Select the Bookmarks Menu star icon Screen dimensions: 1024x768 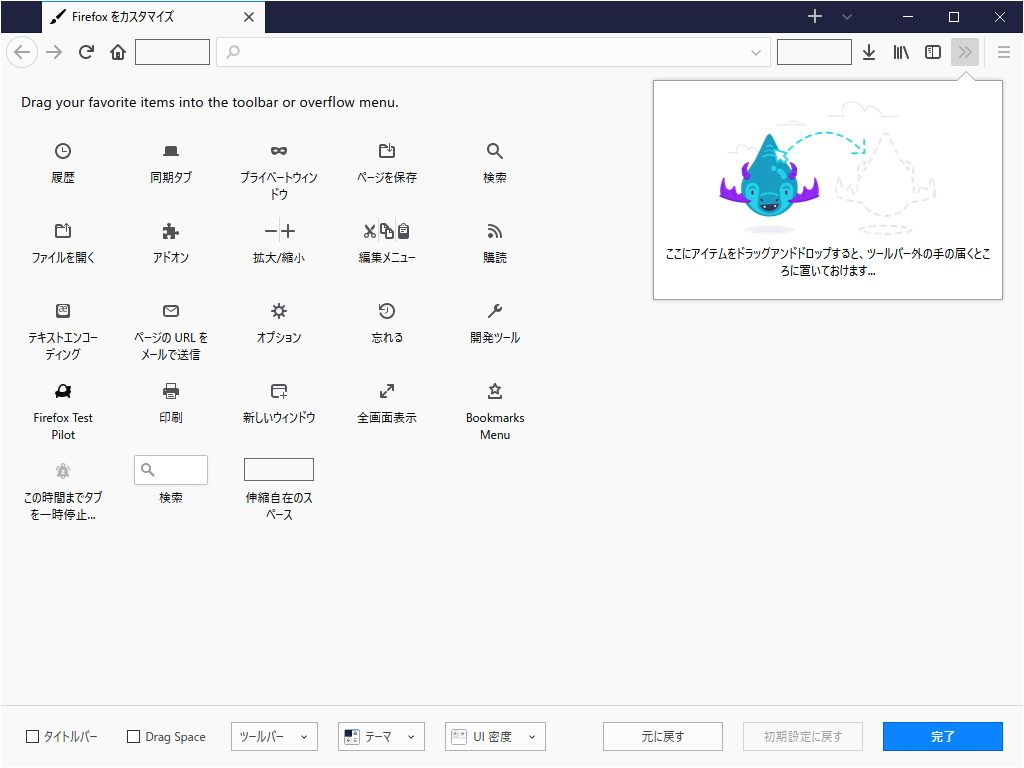pos(495,391)
